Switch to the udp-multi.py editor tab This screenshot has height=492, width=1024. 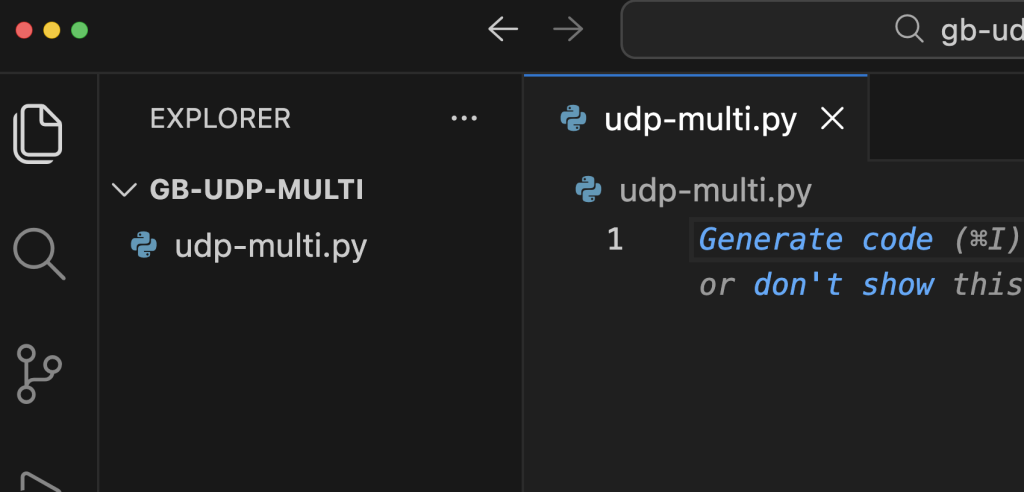[700, 120]
